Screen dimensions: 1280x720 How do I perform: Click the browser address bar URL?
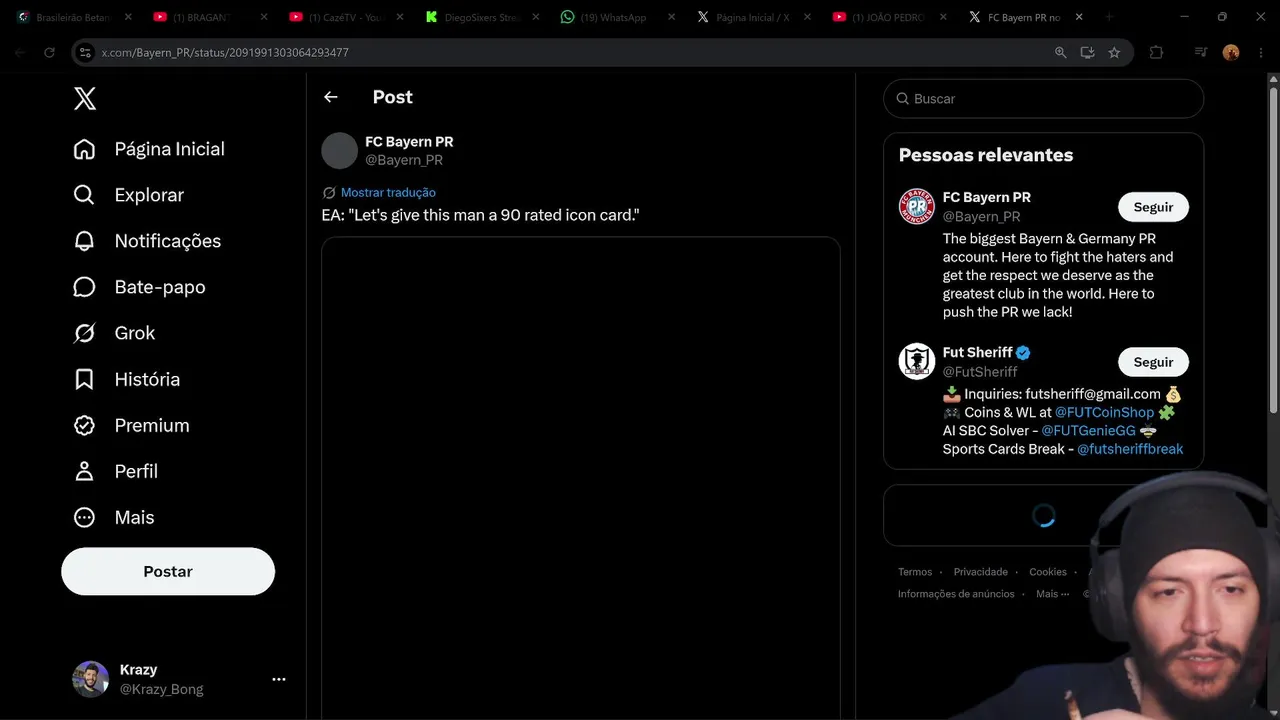click(x=225, y=52)
